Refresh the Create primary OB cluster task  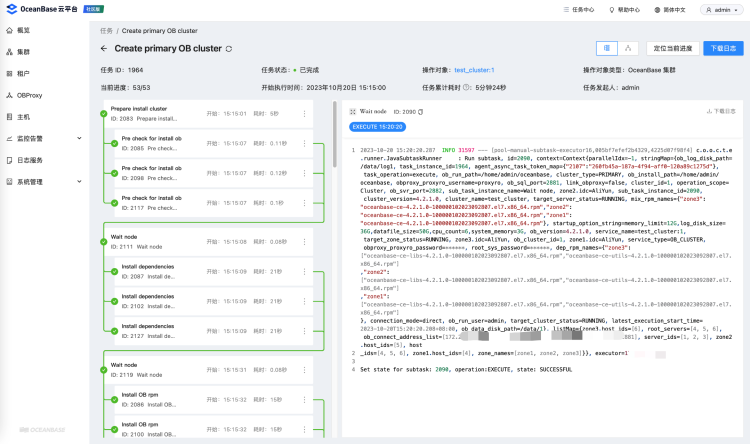click(229, 49)
